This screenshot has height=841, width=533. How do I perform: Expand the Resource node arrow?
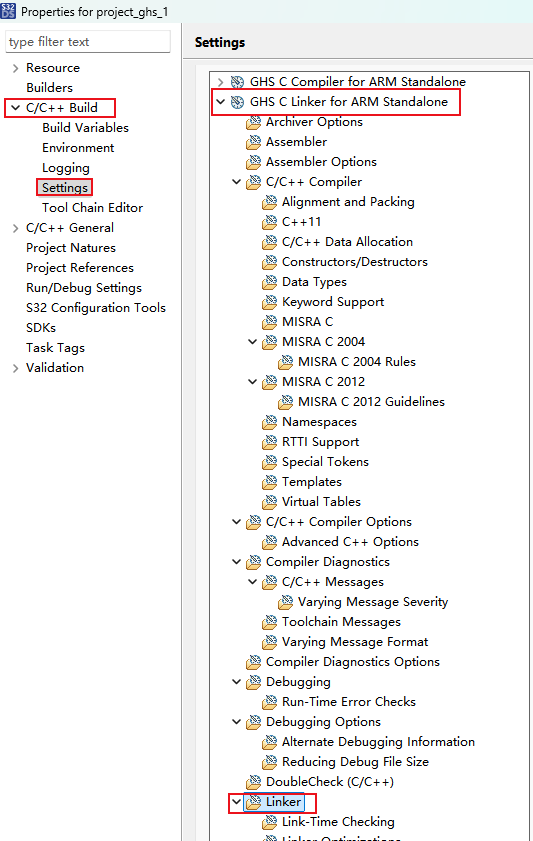click(15, 68)
